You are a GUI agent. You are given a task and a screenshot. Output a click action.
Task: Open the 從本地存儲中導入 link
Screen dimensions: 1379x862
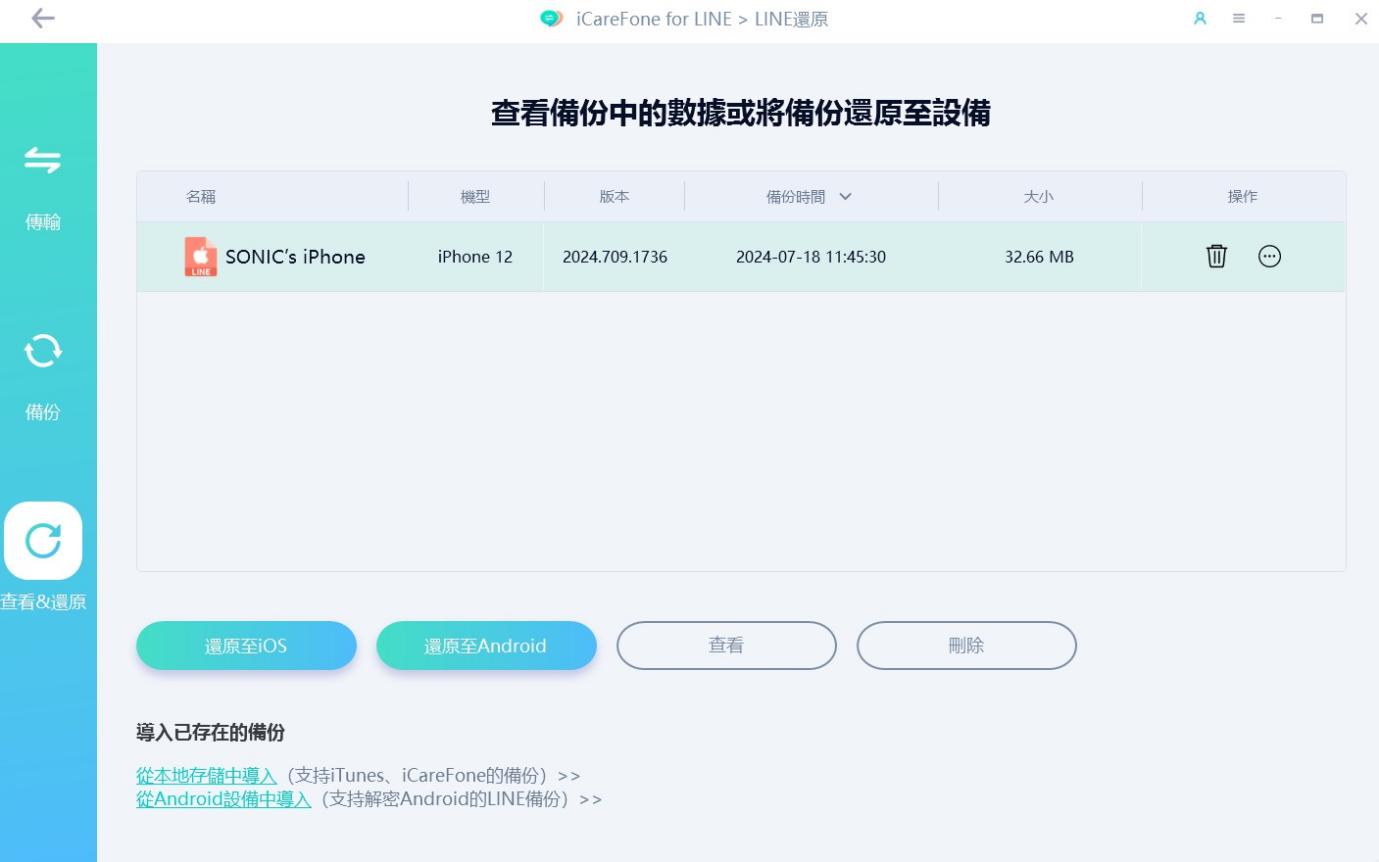pyautogui.click(x=206, y=776)
